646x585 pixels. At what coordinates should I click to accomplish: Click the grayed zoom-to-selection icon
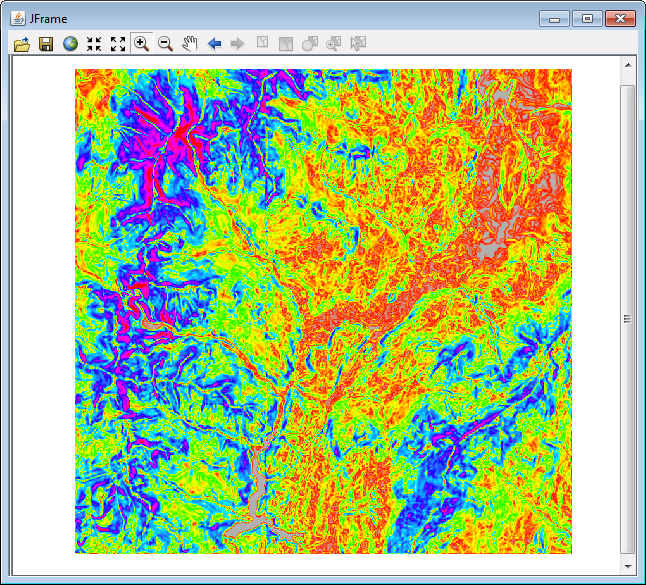point(334,44)
